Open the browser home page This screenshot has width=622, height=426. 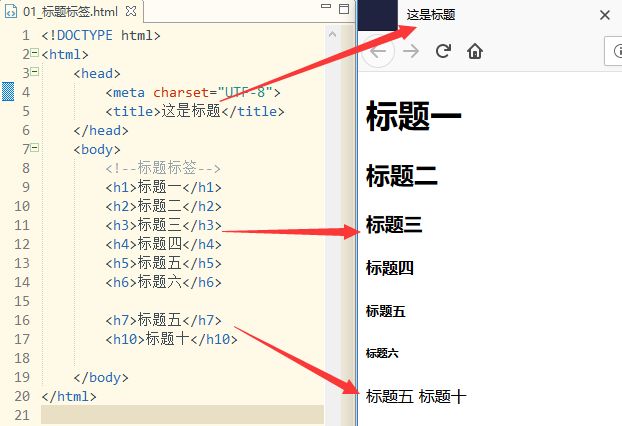pyautogui.click(x=475, y=51)
